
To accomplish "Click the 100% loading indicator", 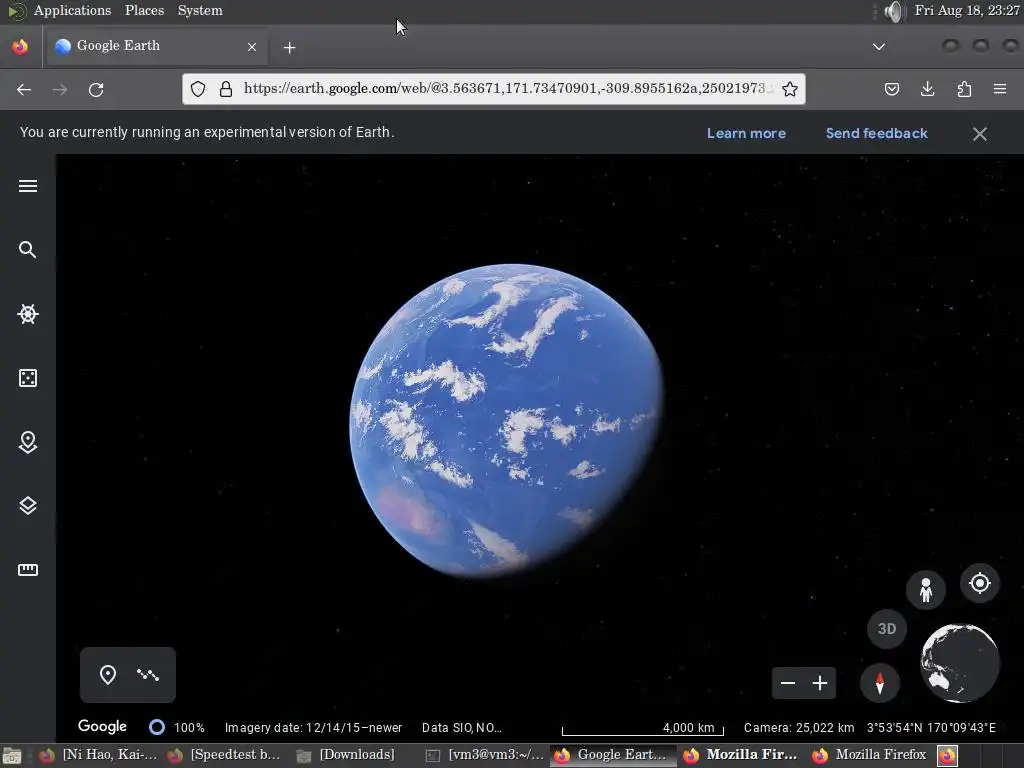I will click(177, 728).
